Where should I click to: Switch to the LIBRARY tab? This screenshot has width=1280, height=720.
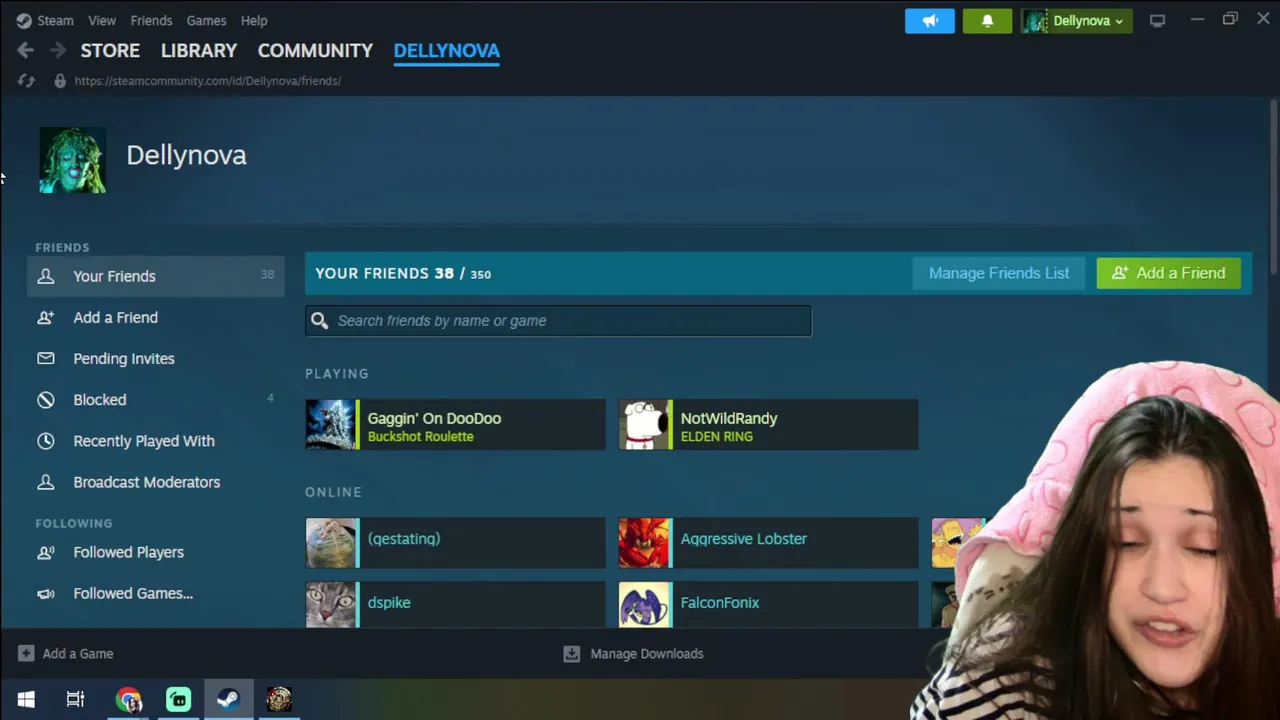(199, 50)
